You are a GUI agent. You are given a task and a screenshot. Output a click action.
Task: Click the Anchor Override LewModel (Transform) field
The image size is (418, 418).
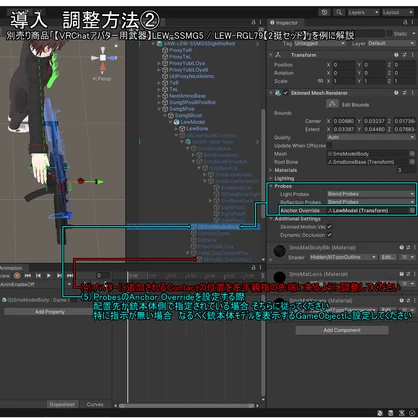click(x=368, y=210)
